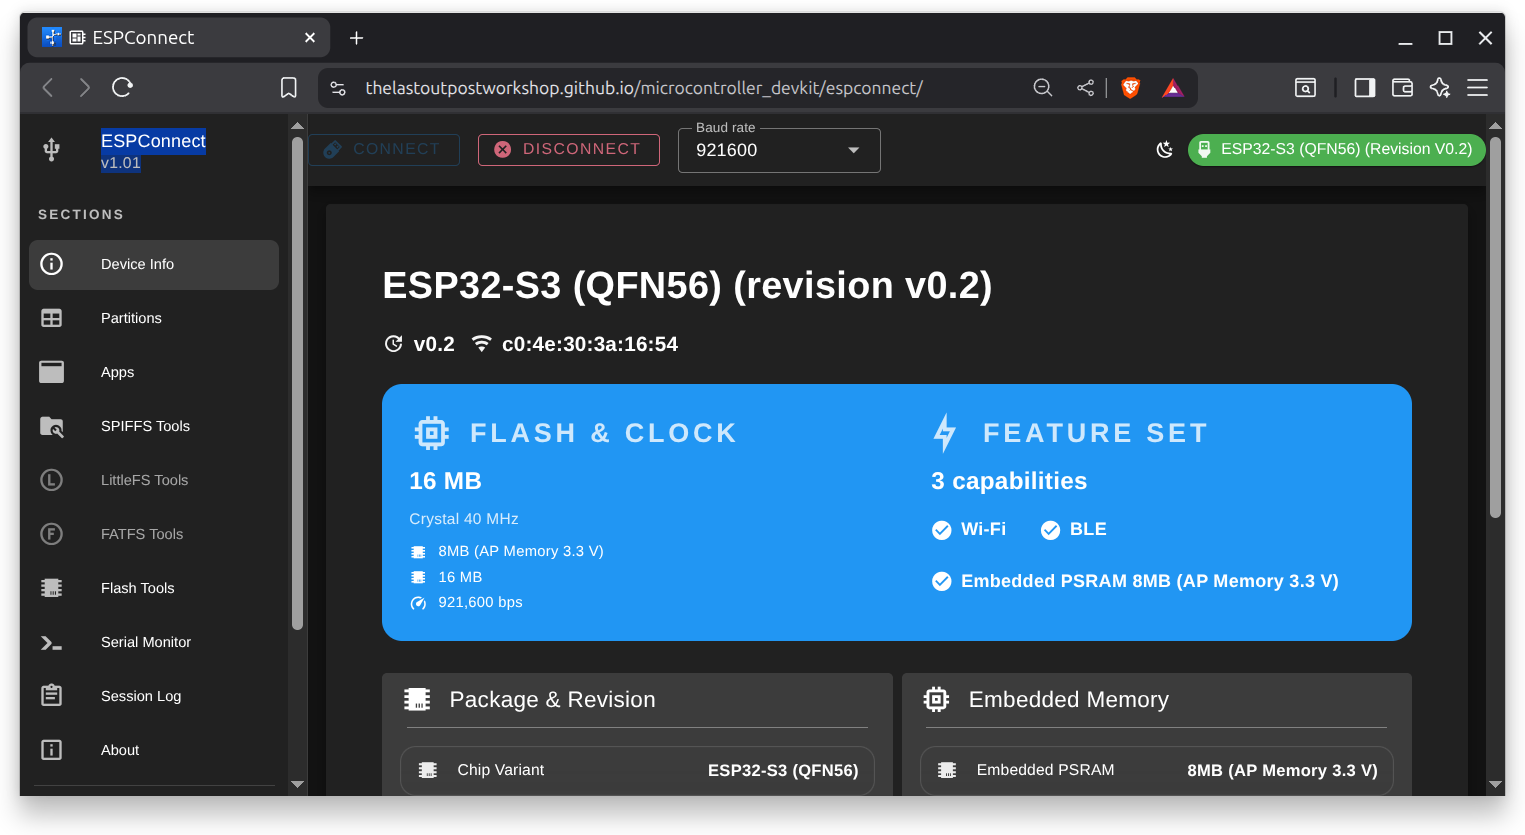Screen dimensions: 1525x835
Task: Click the Flash Tools chip icon
Action: [51, 588]
